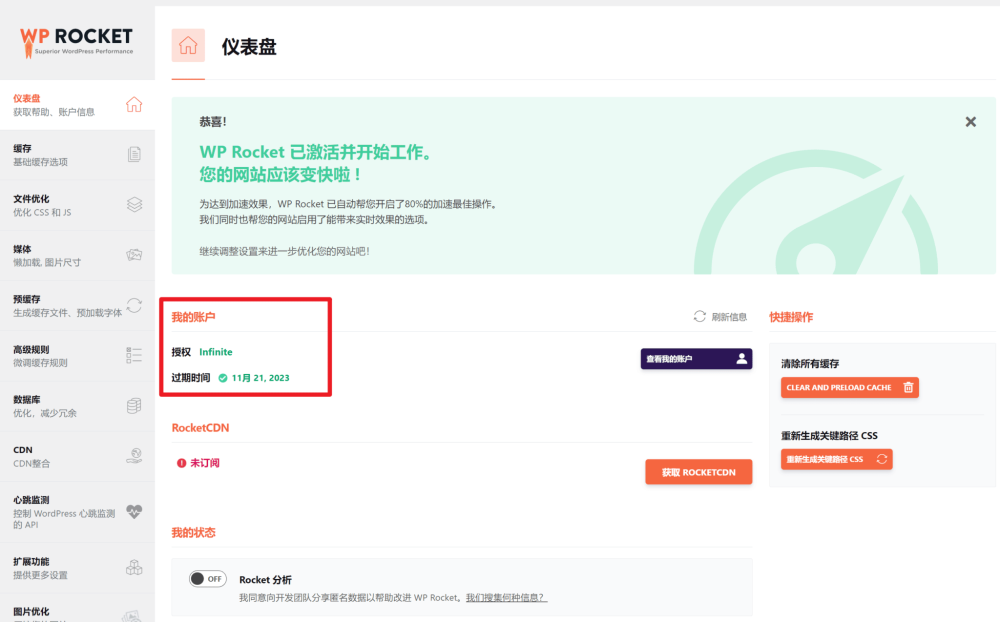The height and width of the screenshot is (622, 1000).
Task: Click the circular arrows icon on 重新生成关键路径 CSS button
Action: 881,459
